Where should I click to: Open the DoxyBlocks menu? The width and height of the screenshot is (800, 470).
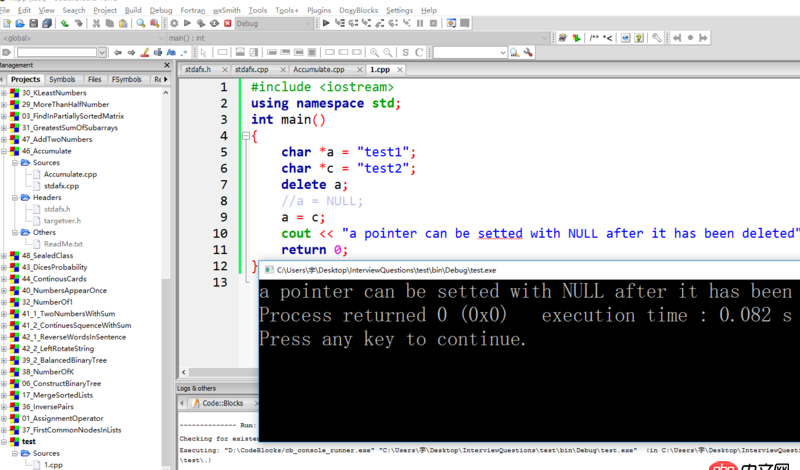coord(358,10)
